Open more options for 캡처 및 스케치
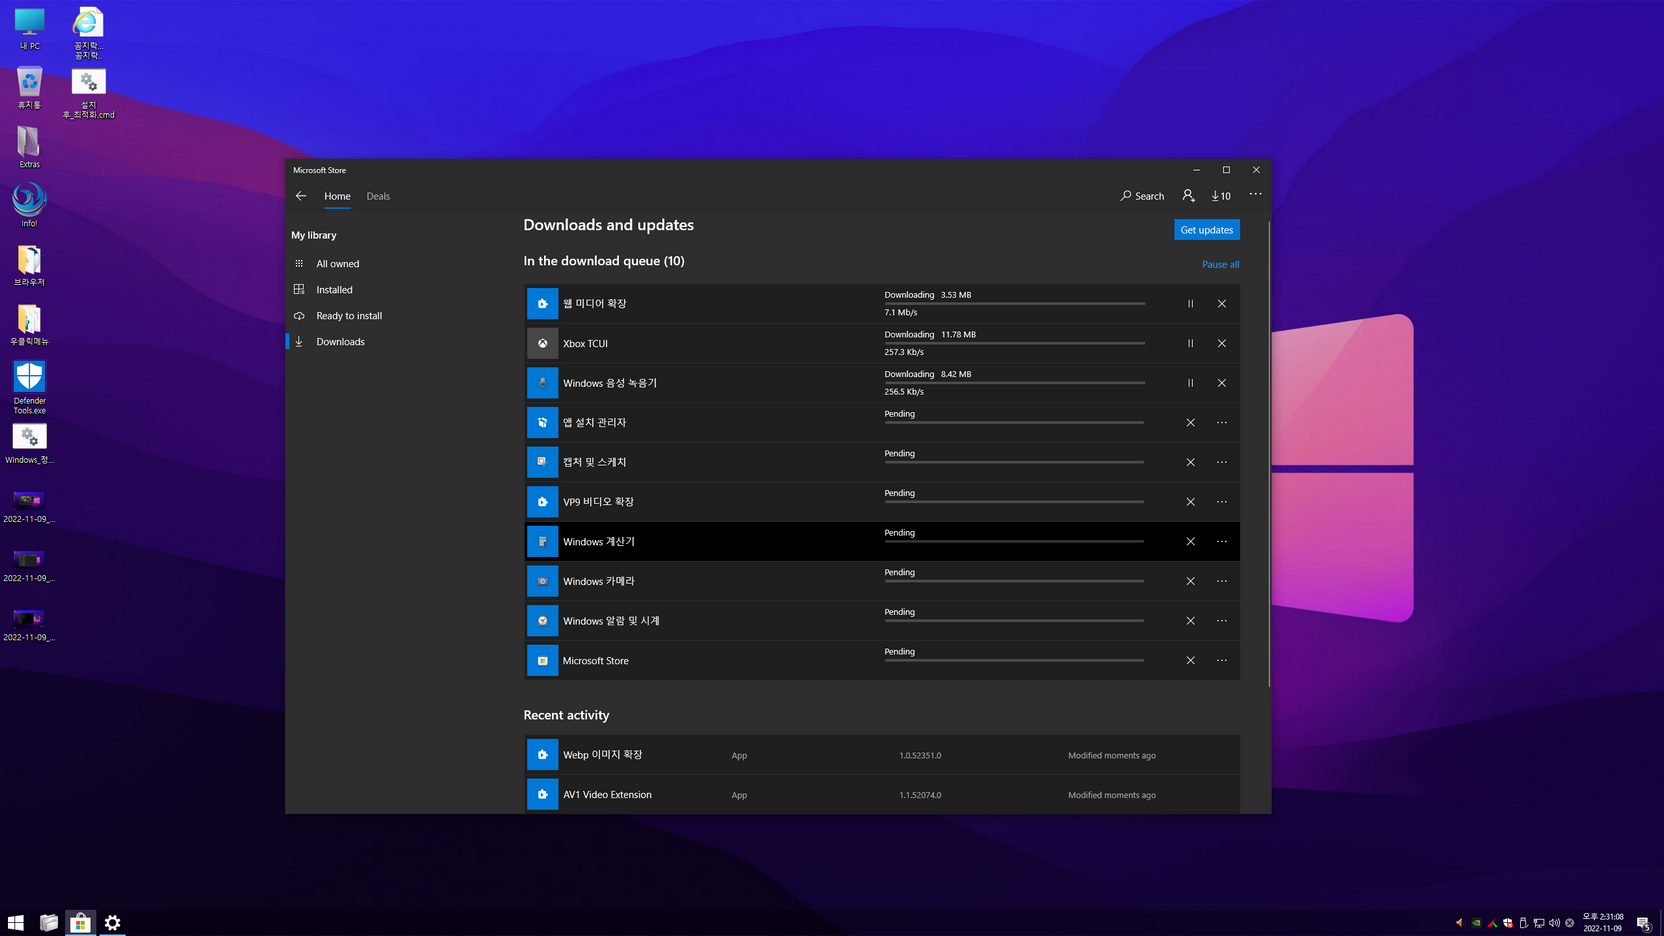This screenshot has width=1664, height=936. pyautogui.click(x=1222, y=462)
